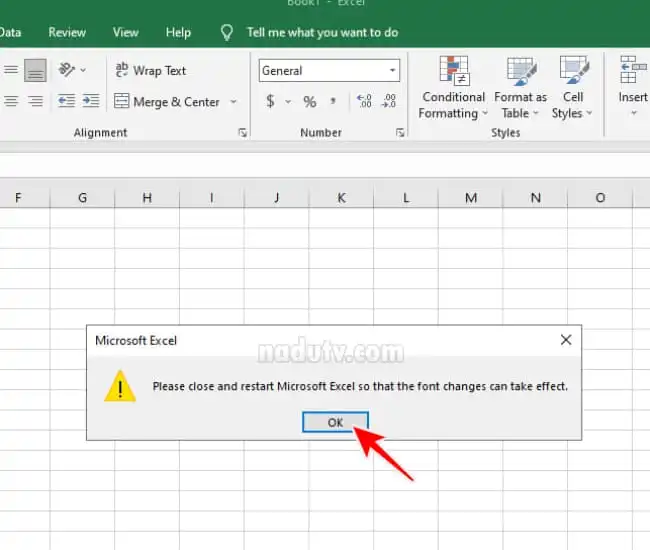
Task: Open Conditional Formatting menu
Action: (x=453, y=88)
